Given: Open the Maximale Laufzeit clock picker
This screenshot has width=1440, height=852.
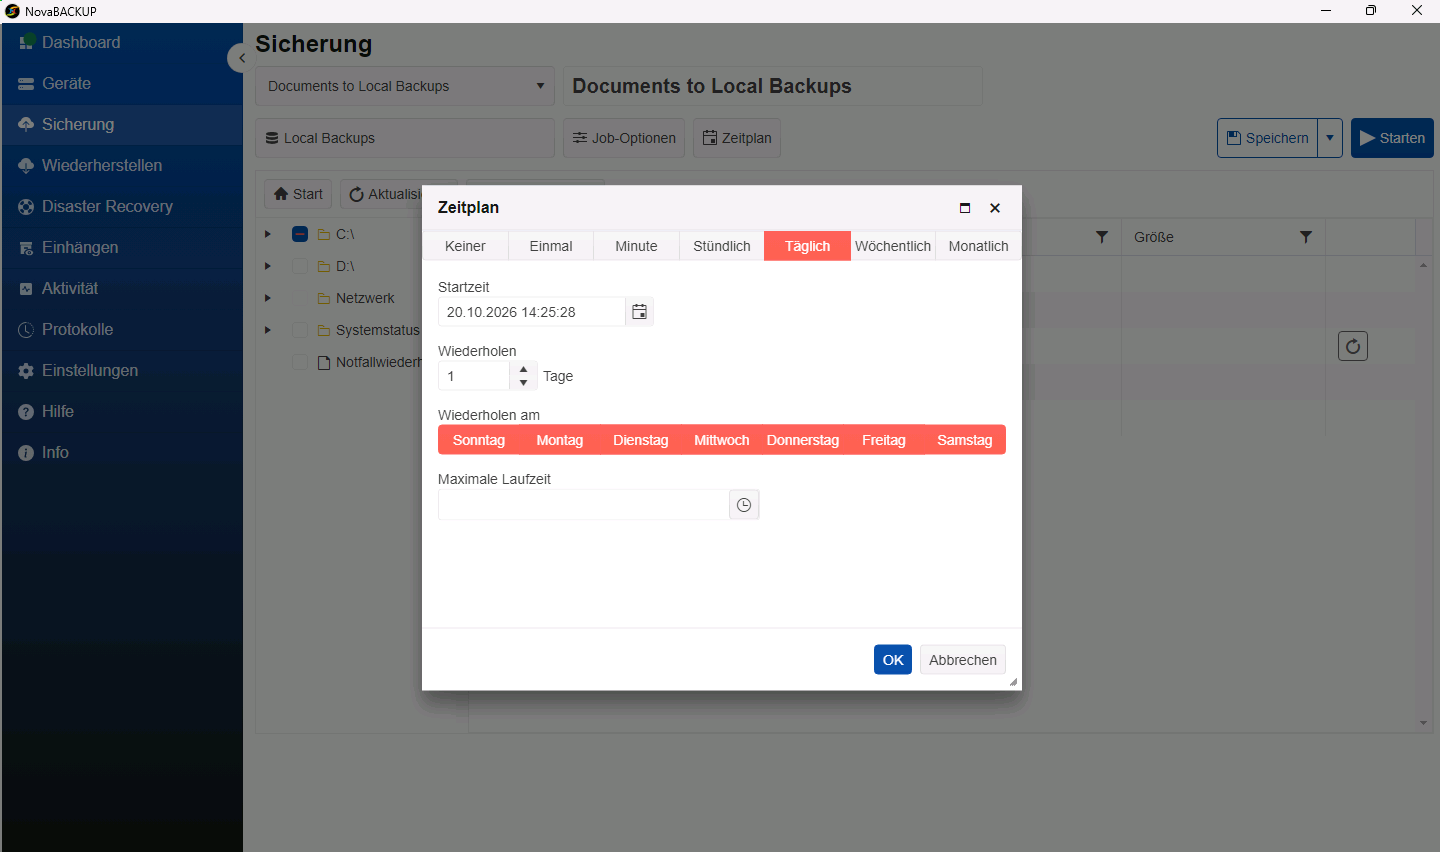Looking at the screenshot, I should tap(744, 505).
